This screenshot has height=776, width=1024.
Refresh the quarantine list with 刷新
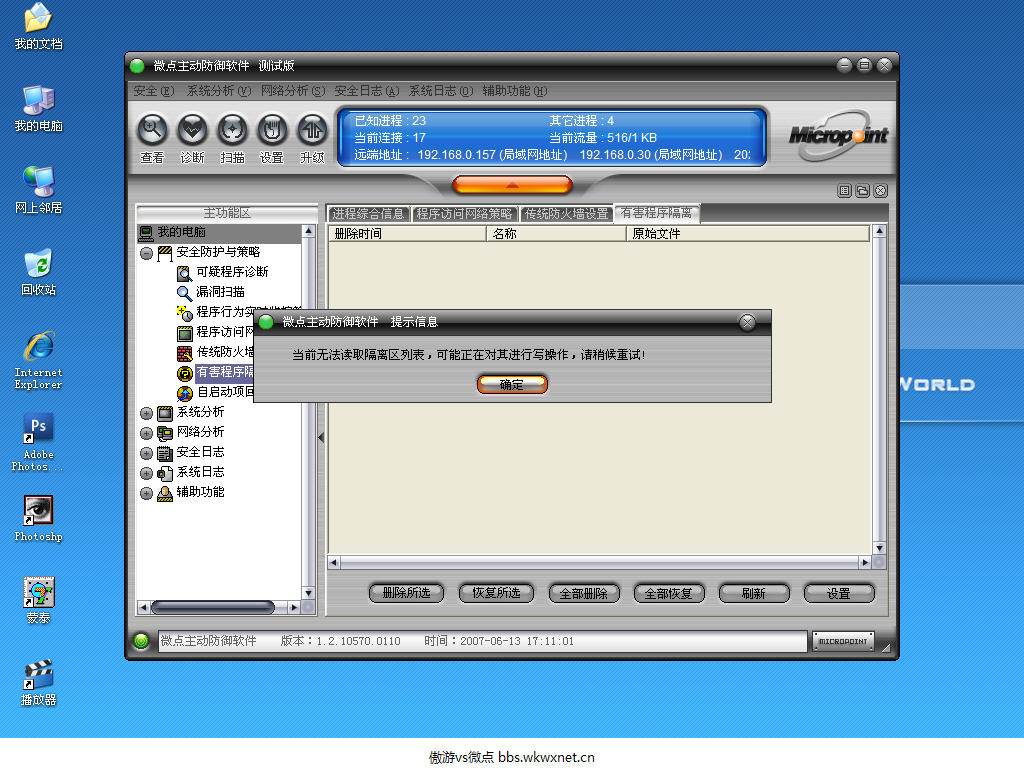coord(754,593)
